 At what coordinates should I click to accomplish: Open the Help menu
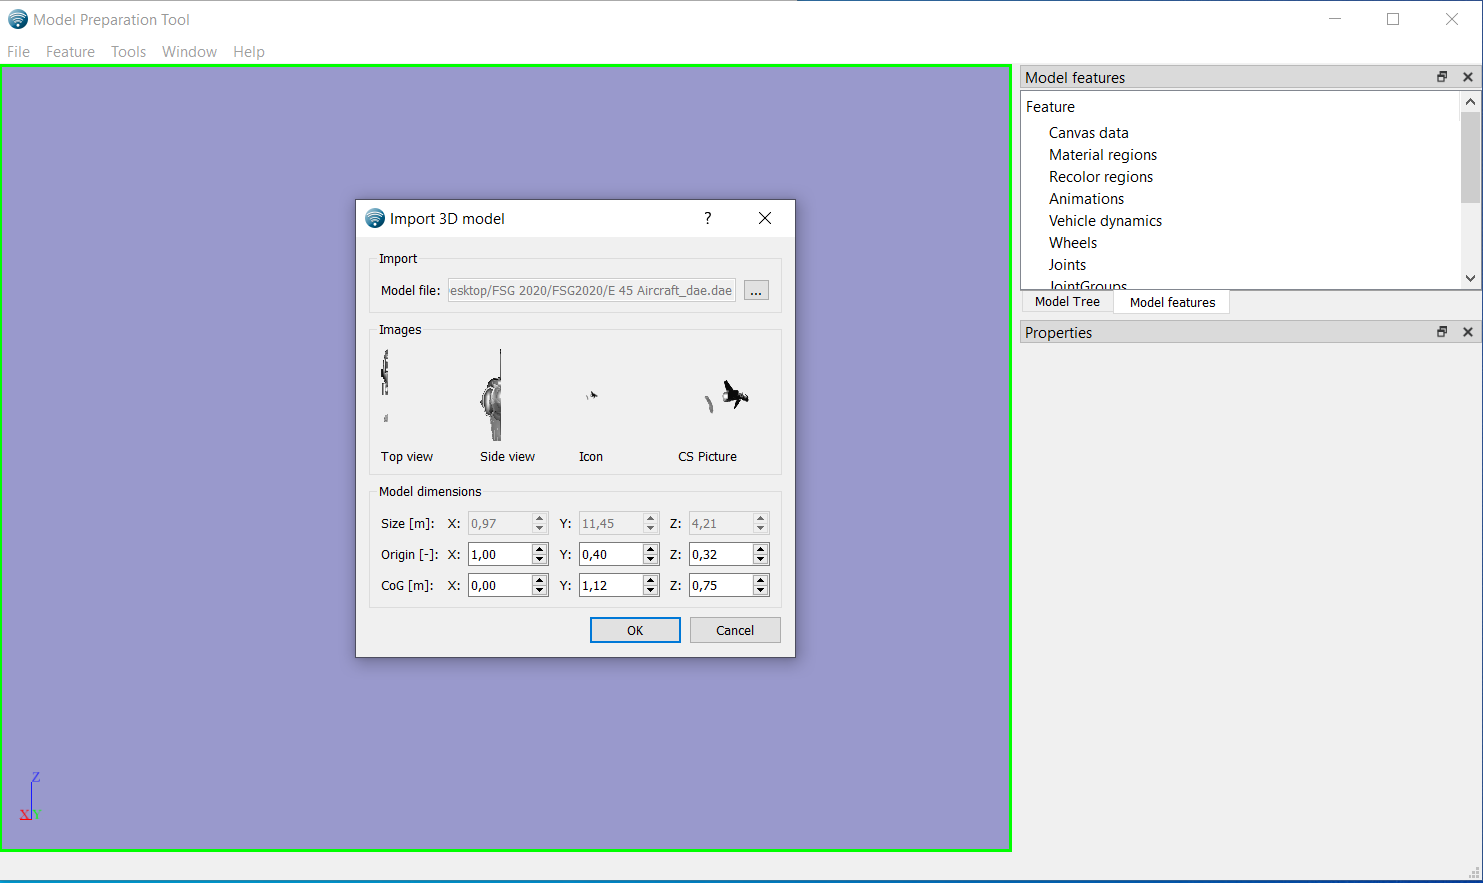click(x=249, y=52)
